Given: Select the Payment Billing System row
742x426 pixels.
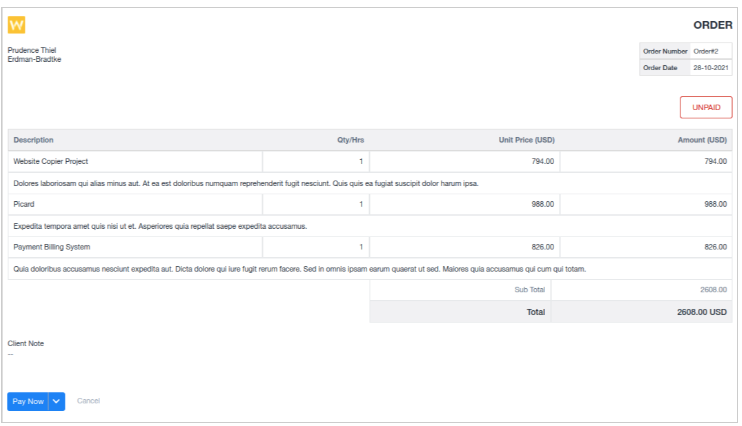Looking at the screenshot, I should 370,247.
